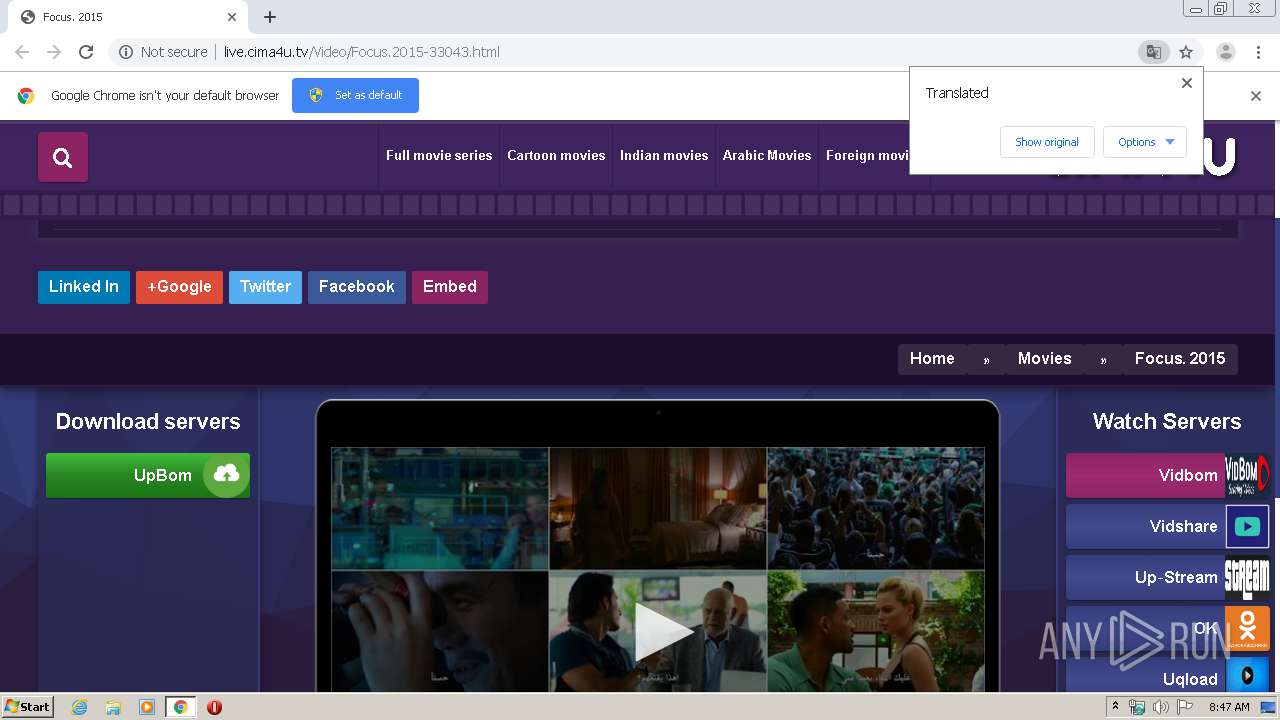Share via the Facebook button
1280x720 pixels.
357,287
